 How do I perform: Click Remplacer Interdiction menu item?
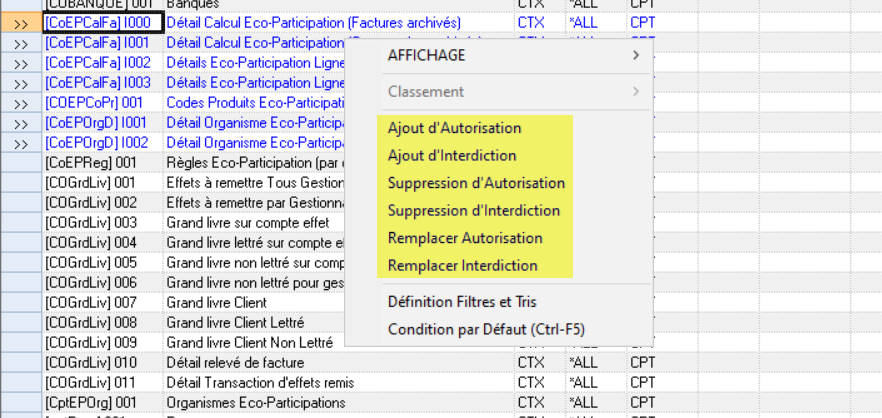[x=462, y=266]
